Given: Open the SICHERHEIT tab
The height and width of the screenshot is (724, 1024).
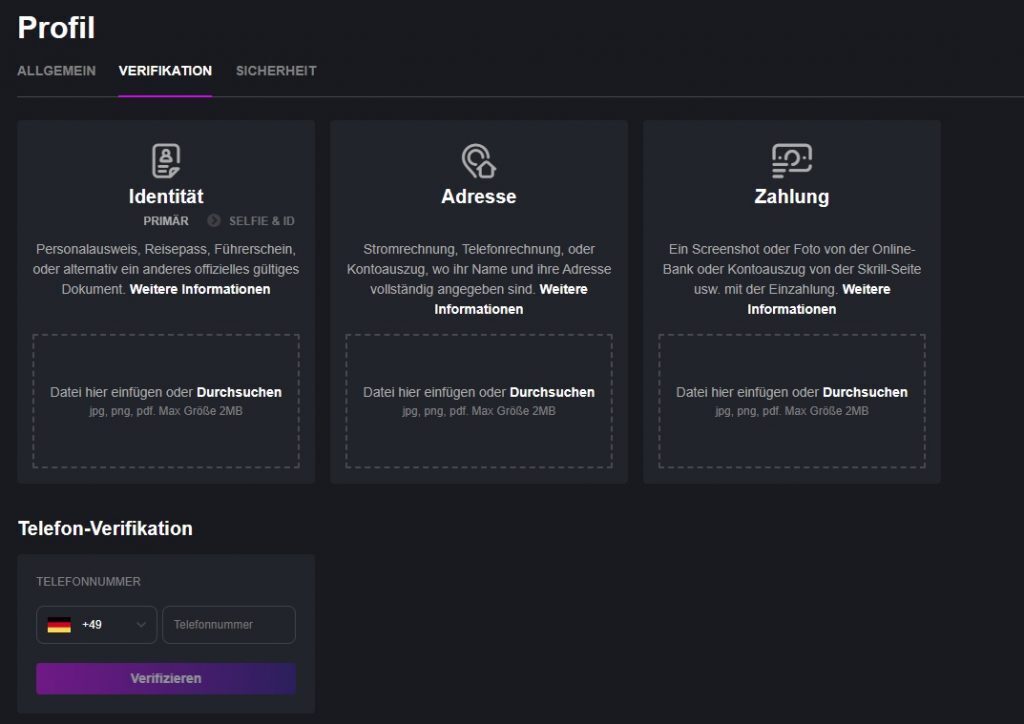Looking at the screenshot, I should (x=276, y=71).
